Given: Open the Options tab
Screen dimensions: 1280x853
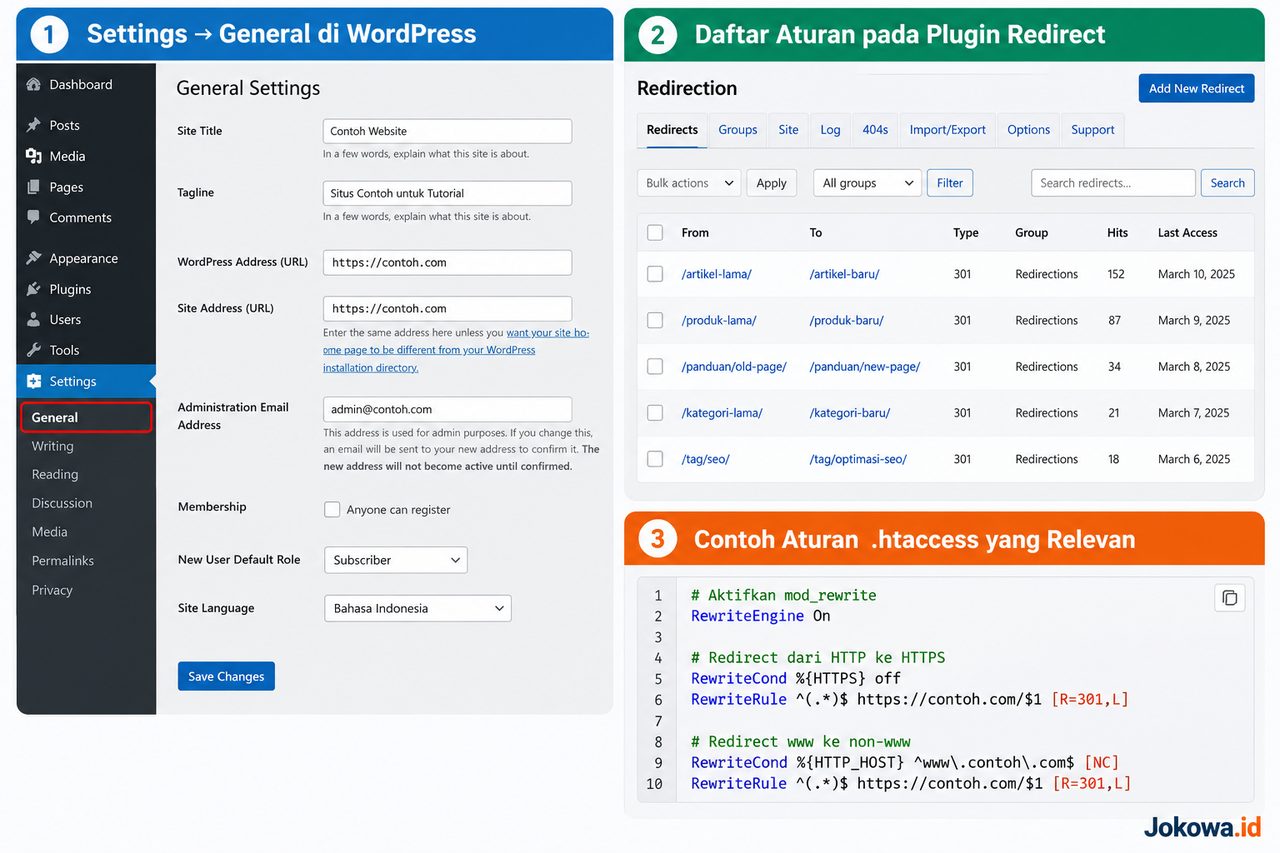Looking at the screenshot, I should [1029, 130].
